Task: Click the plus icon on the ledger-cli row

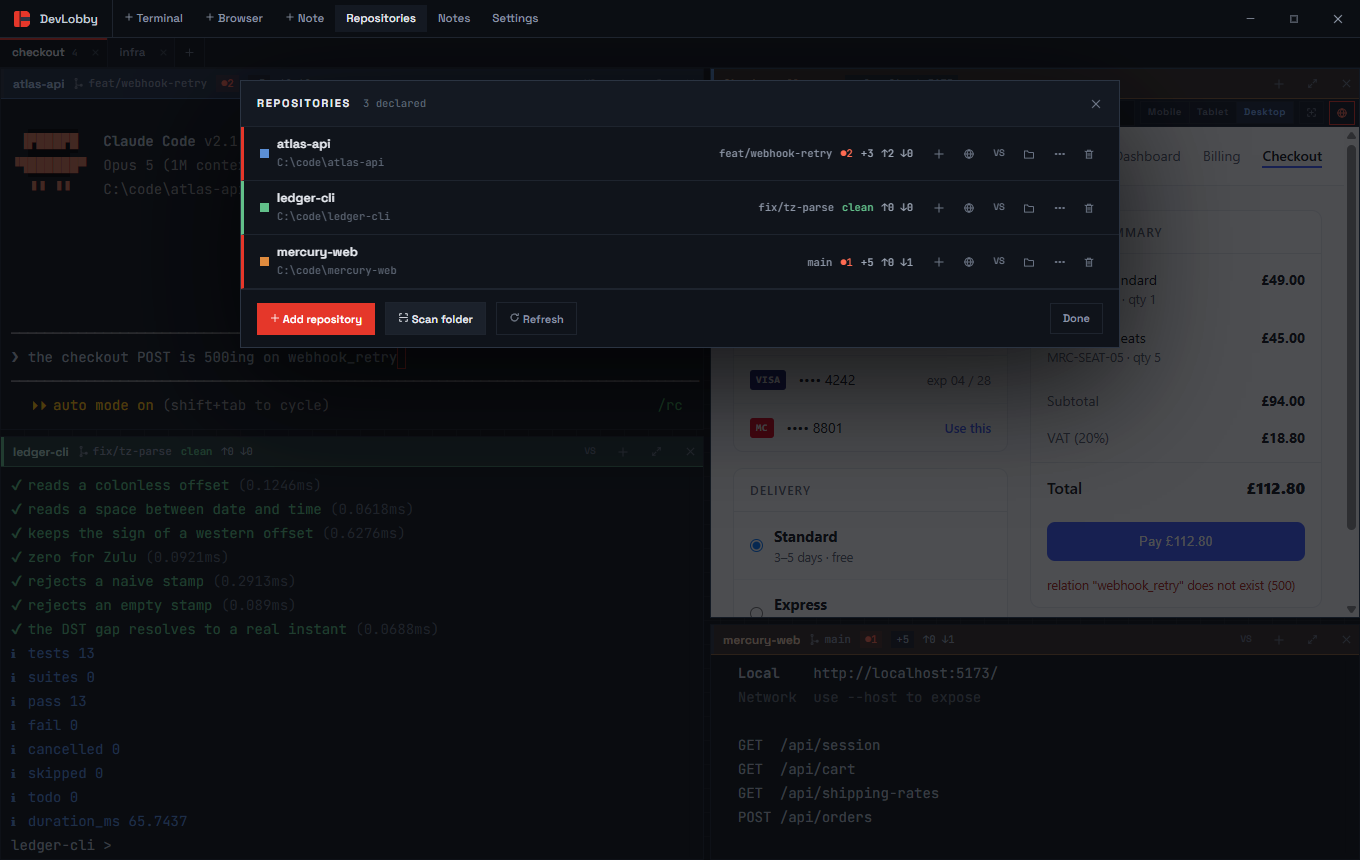Action: coord(939,208)
